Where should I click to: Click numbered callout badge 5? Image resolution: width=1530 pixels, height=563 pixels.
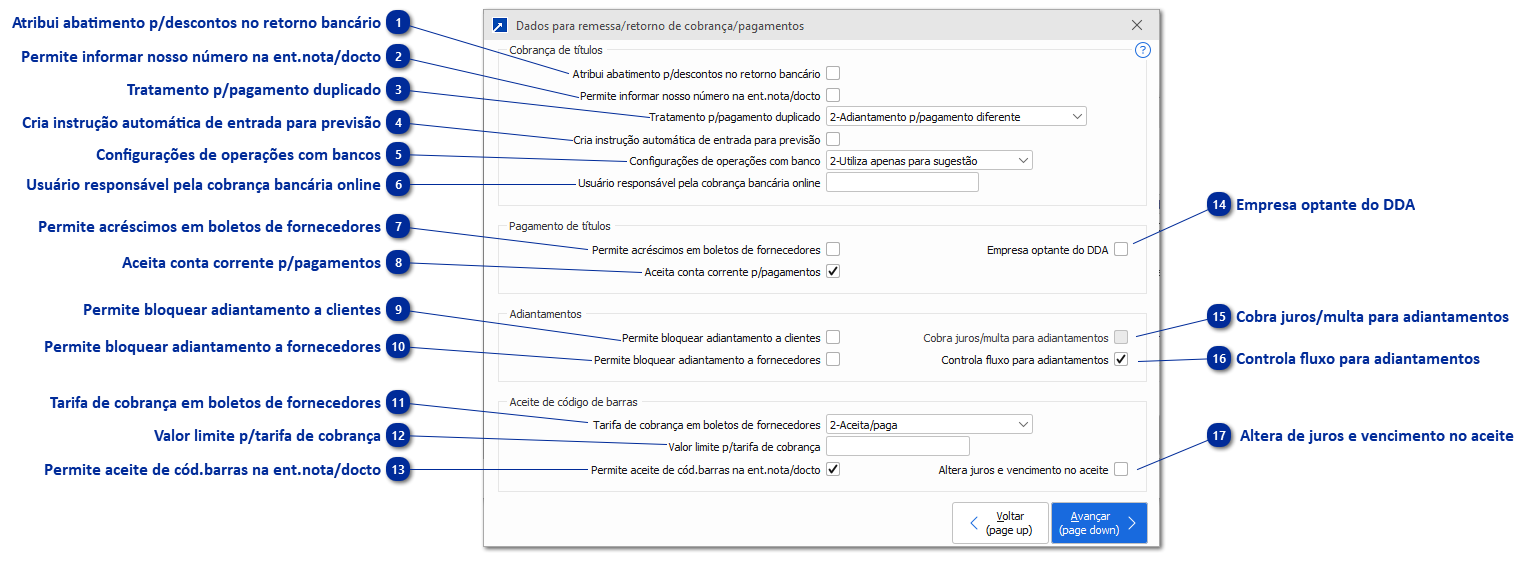click(x=398, y=155)
